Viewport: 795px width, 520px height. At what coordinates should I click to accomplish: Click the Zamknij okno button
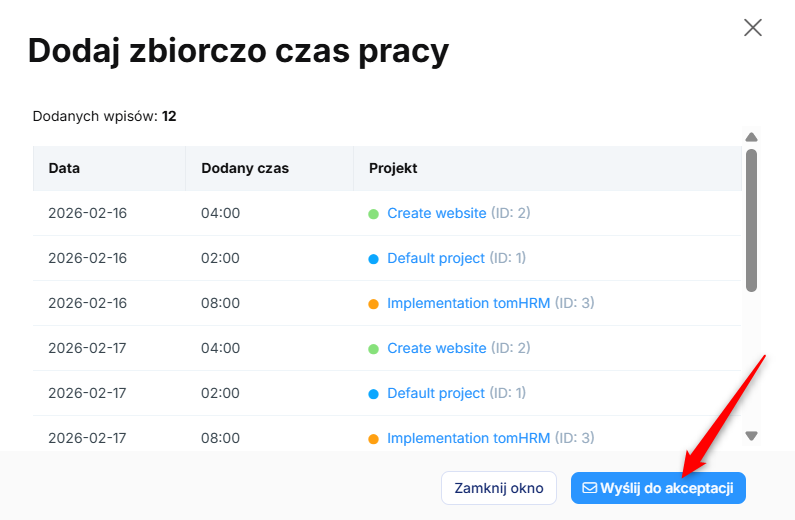click(499, 488)
